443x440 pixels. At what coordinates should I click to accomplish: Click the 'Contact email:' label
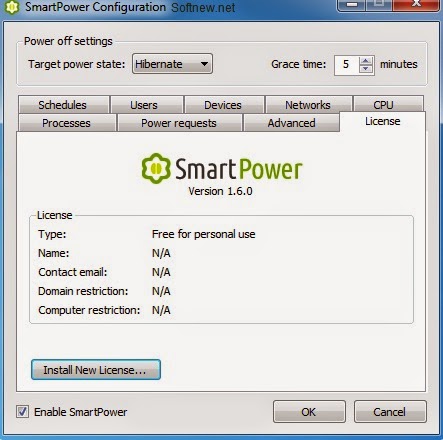[x=73, y=272]
